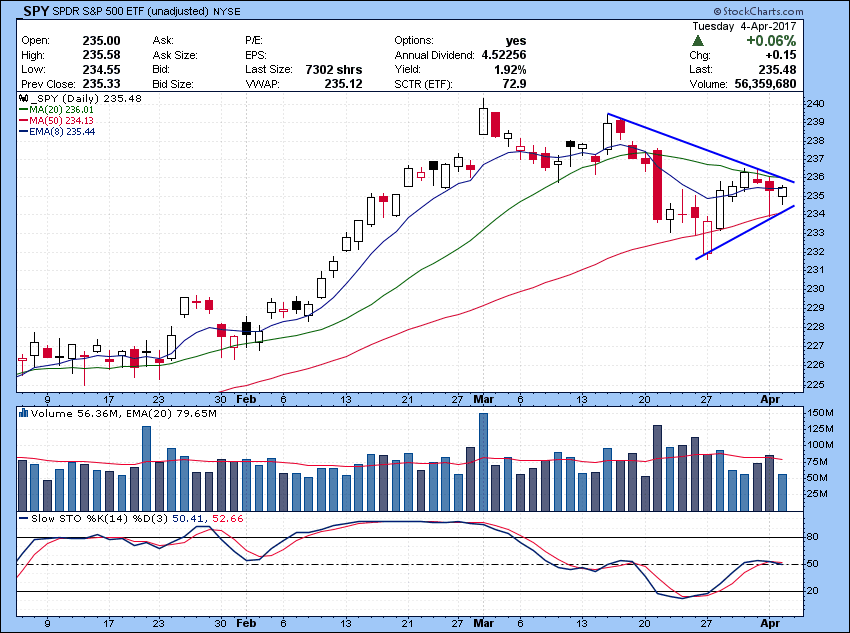Click the 100M label on the volume axis
The width and height of the screenshot is (850, 633).
tap(820, 445)
